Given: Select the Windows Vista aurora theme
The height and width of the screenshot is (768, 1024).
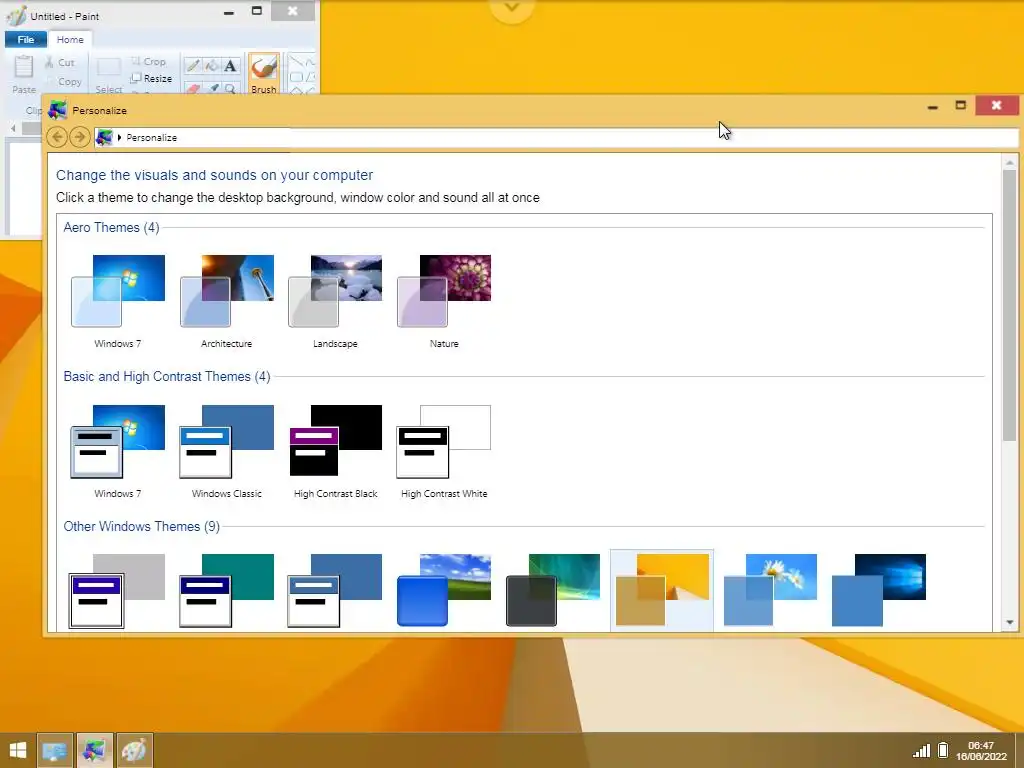Looking at the screenshot, I should pos(553,590).
